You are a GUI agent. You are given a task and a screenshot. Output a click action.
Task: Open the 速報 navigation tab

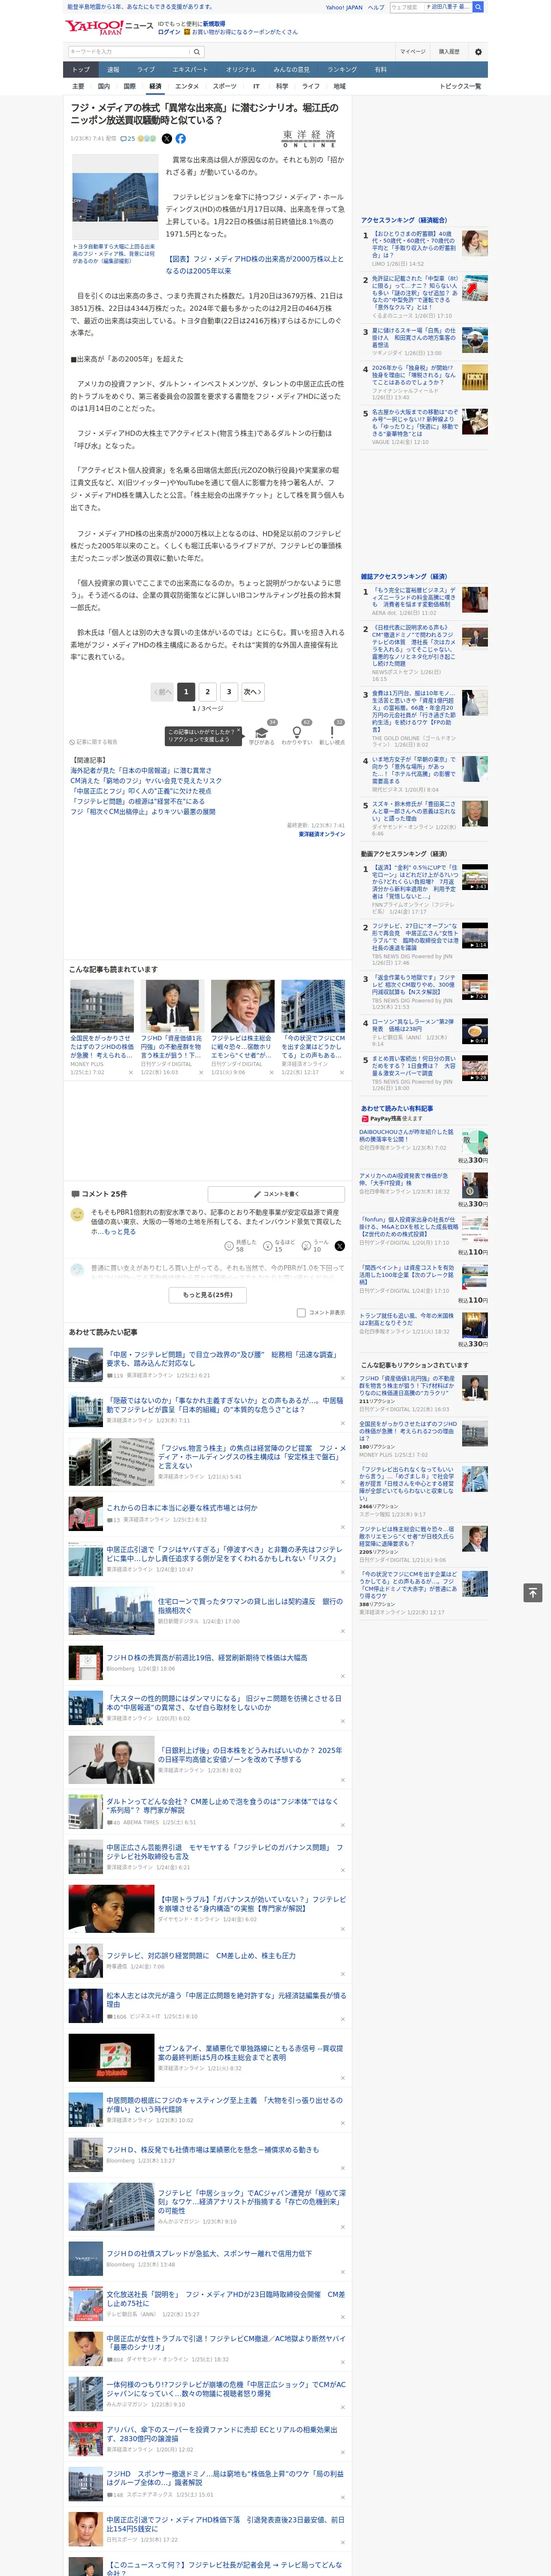pyautogui.click(x=113, y=70)
